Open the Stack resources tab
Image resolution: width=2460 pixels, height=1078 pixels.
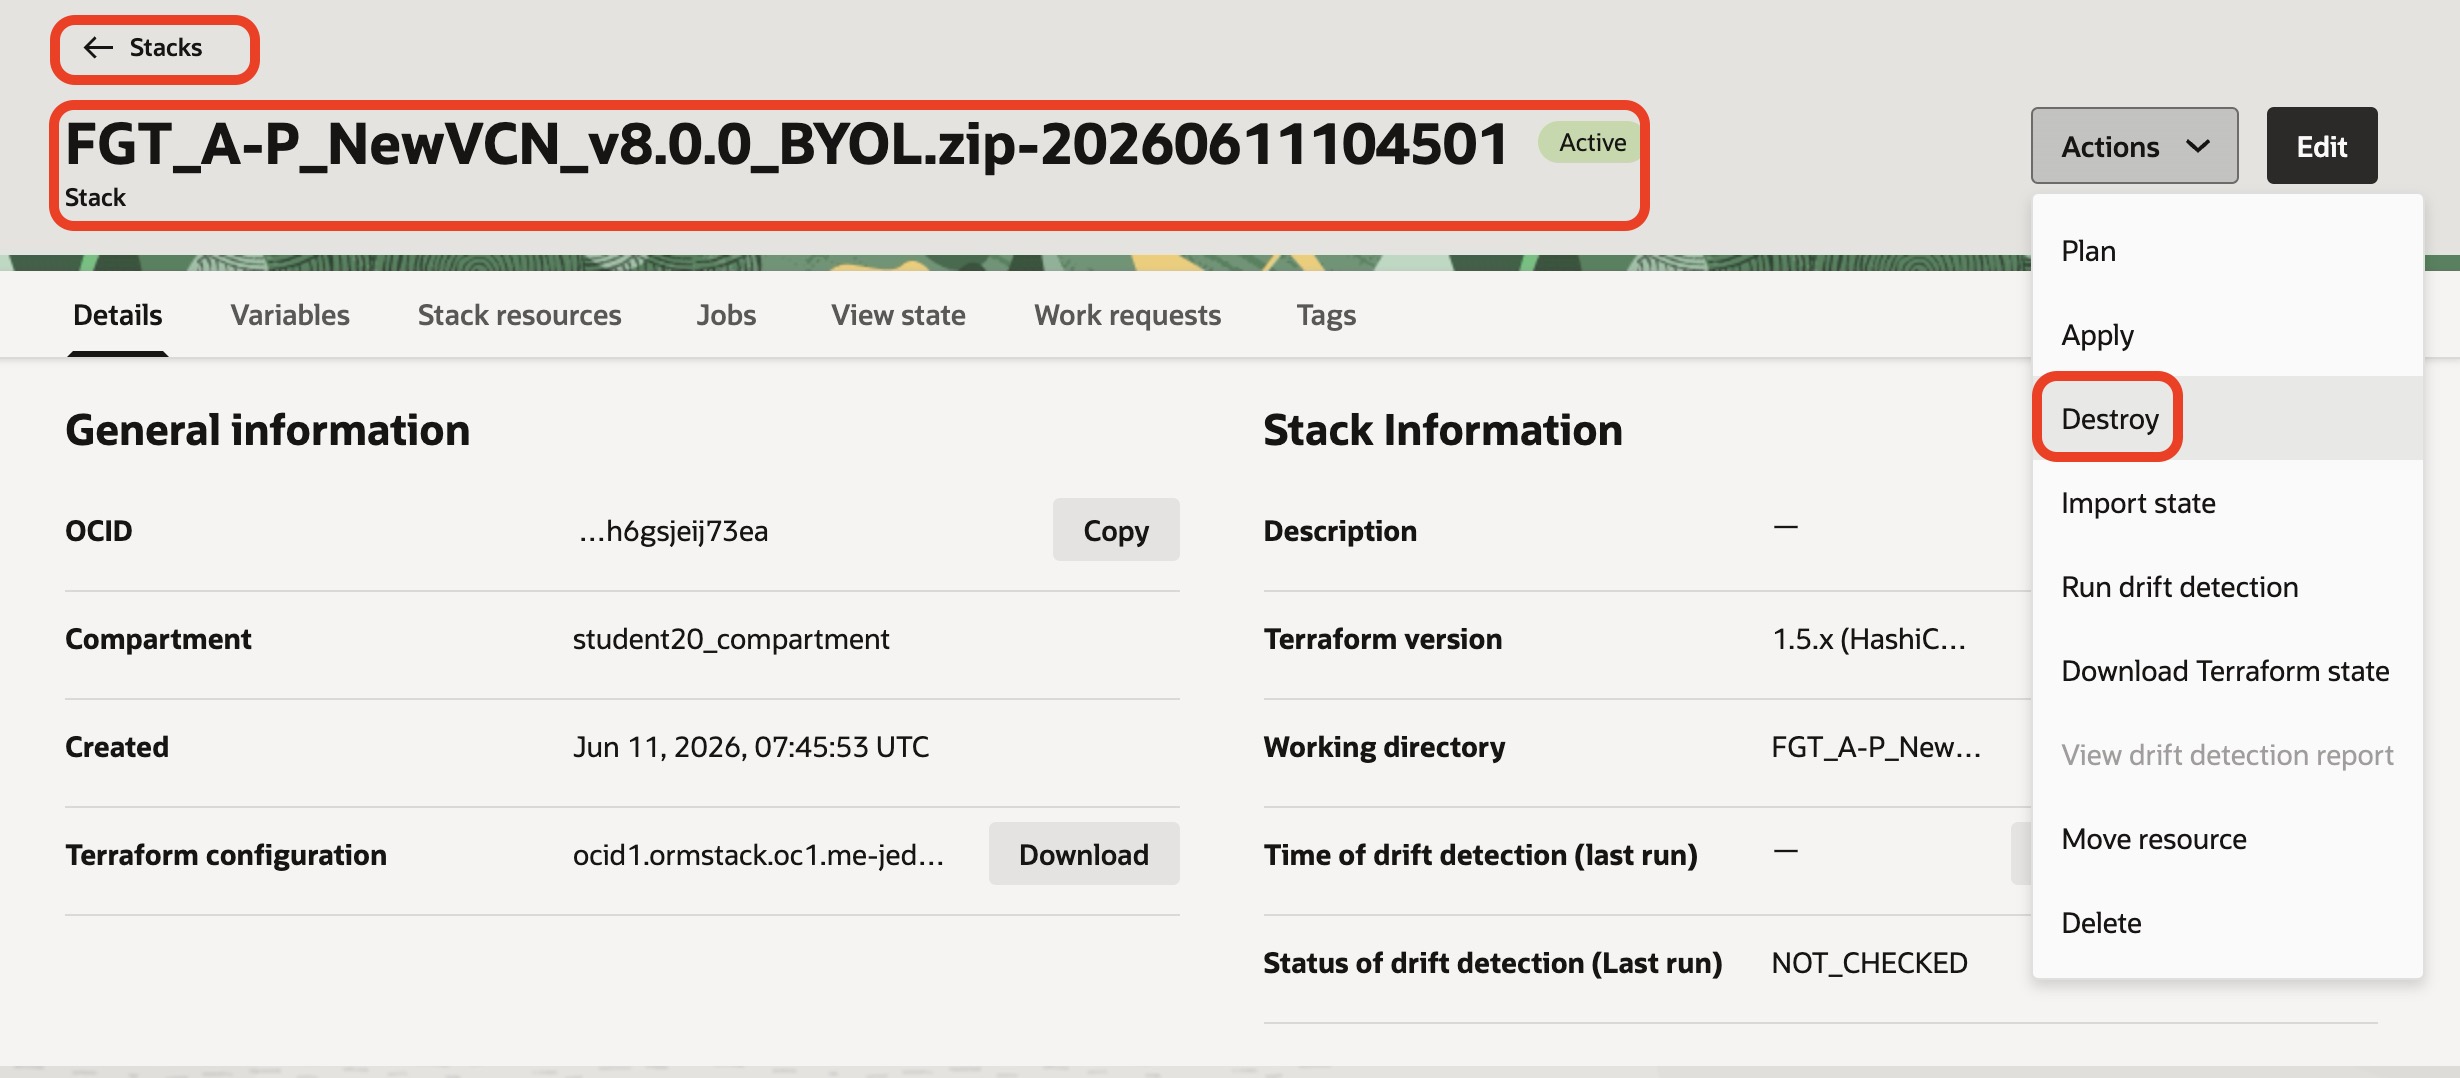coord(519,315)
